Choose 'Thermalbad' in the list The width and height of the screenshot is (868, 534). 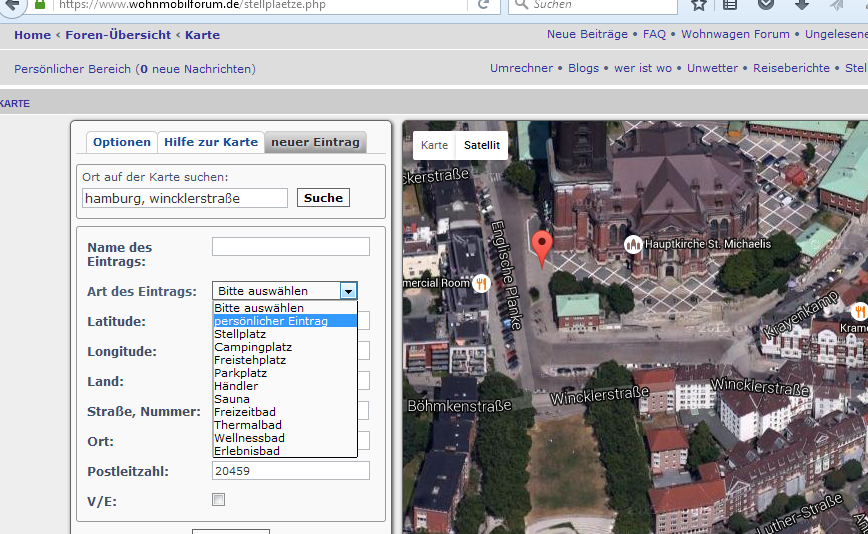coord(285,425)
